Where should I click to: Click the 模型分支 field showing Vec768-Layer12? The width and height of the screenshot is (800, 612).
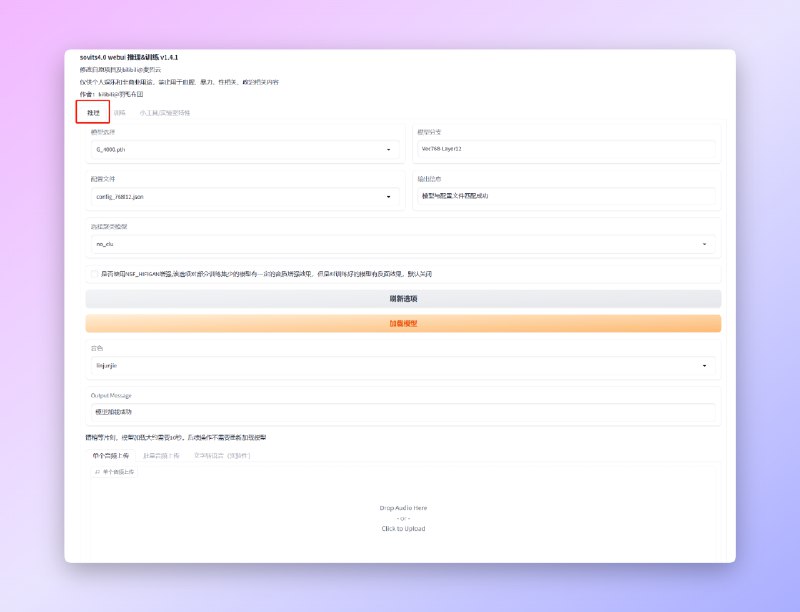[566, 150]
